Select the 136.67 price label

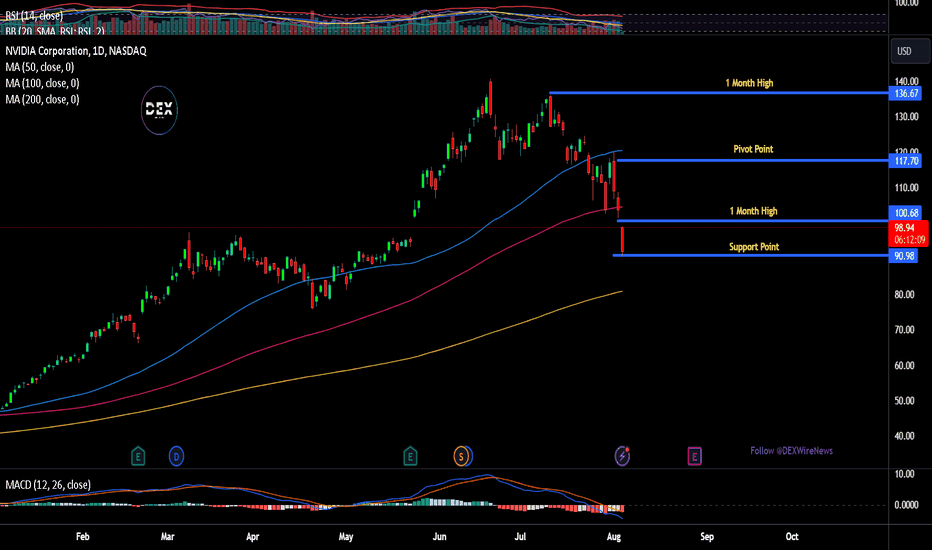click(x=905, y=93)
